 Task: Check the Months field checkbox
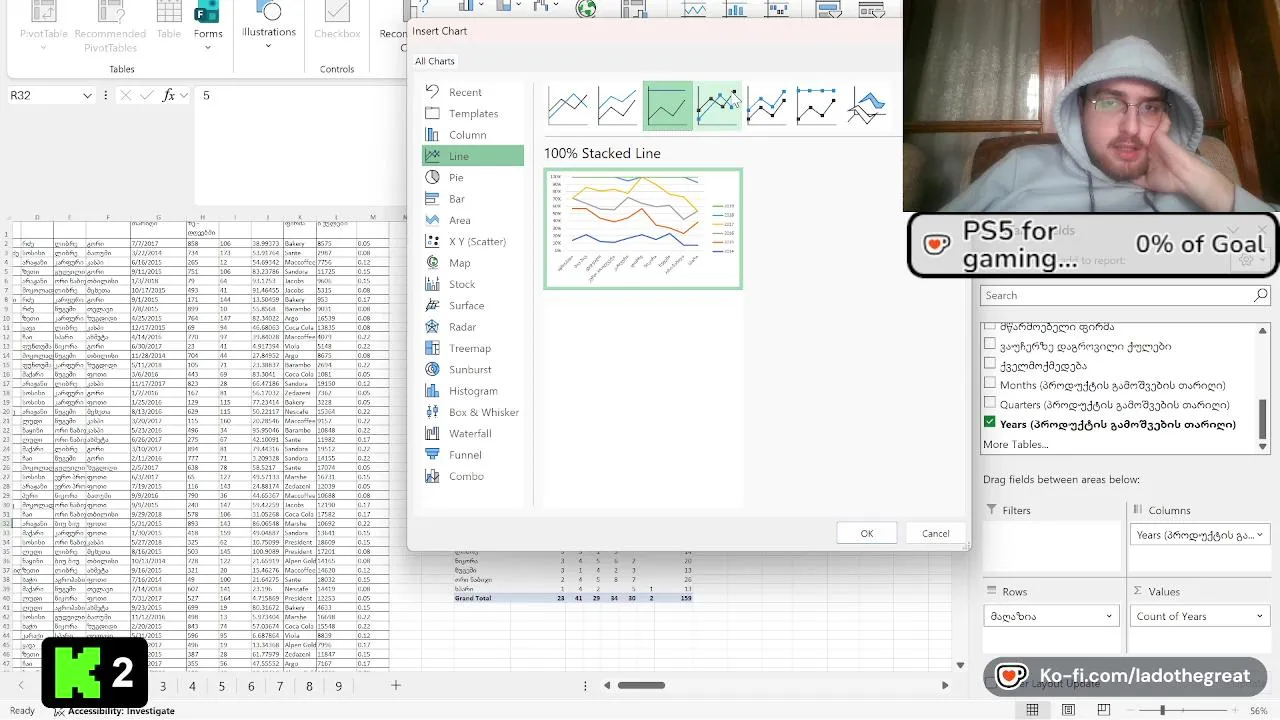(990, 384)
